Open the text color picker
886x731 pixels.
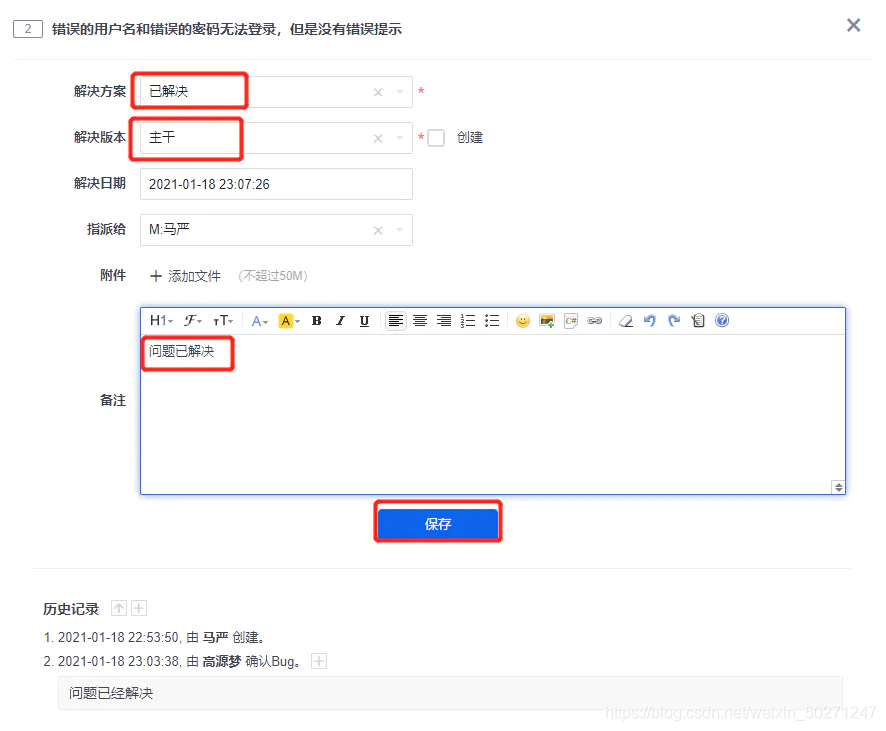pos(259,321)
